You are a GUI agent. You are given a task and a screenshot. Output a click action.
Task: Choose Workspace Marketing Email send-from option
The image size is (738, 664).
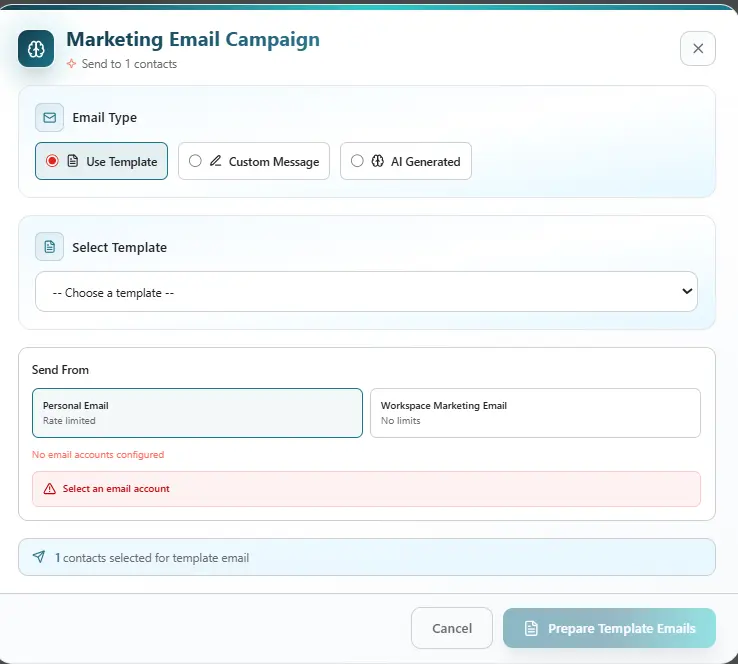[x=535, y=413]
